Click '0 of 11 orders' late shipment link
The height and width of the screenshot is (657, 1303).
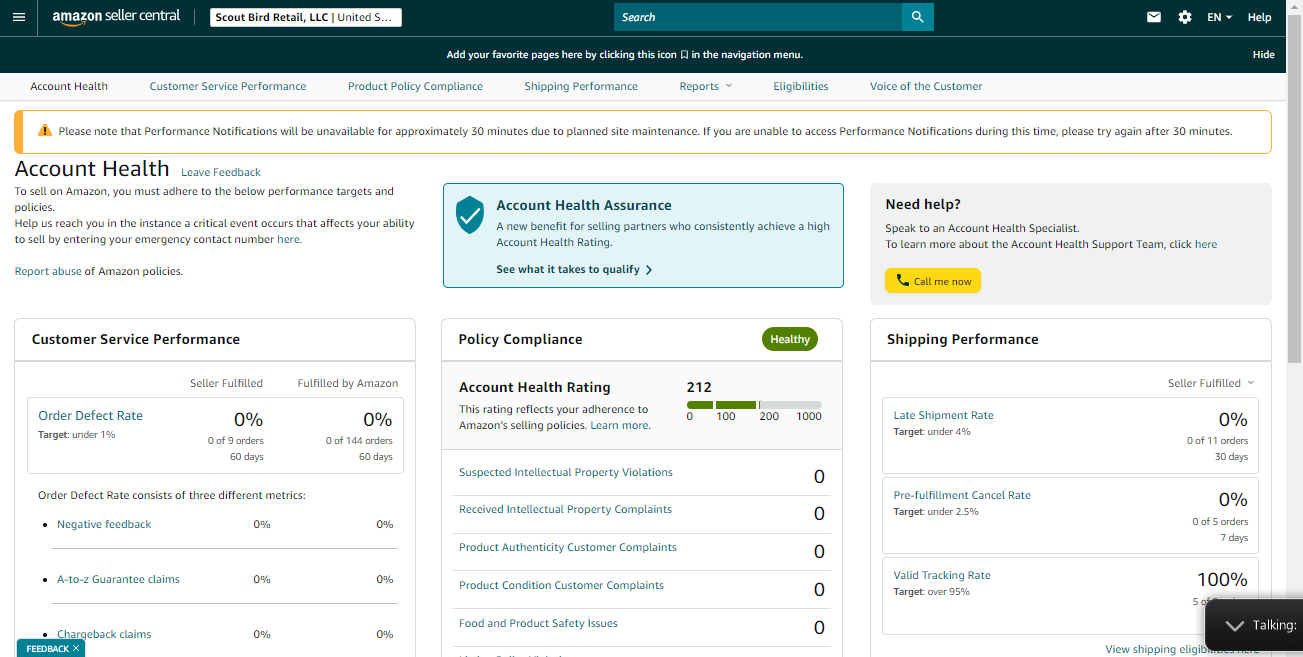point(1217,440)
